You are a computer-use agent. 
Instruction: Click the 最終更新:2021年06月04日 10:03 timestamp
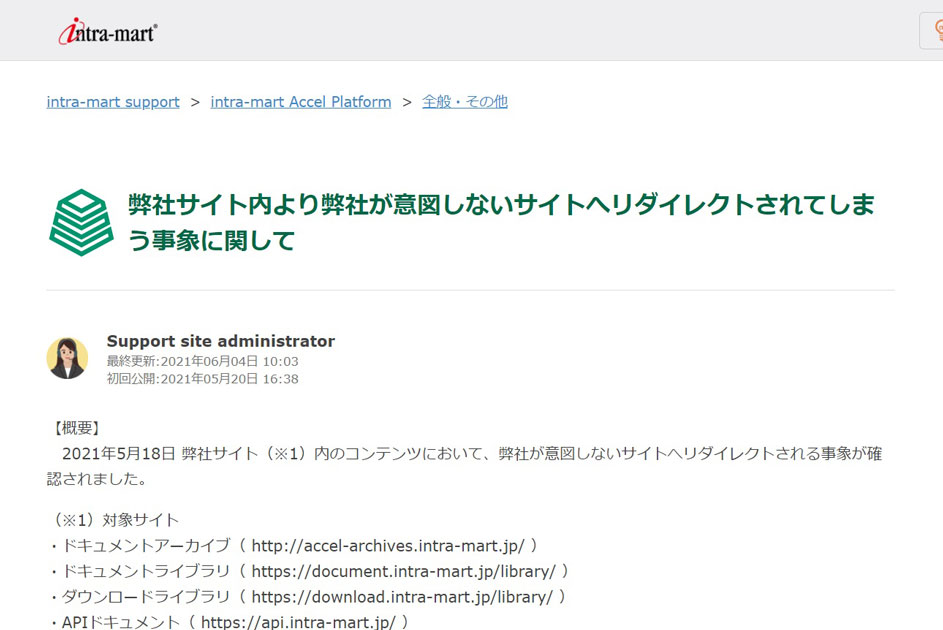(x=203, y=361)
